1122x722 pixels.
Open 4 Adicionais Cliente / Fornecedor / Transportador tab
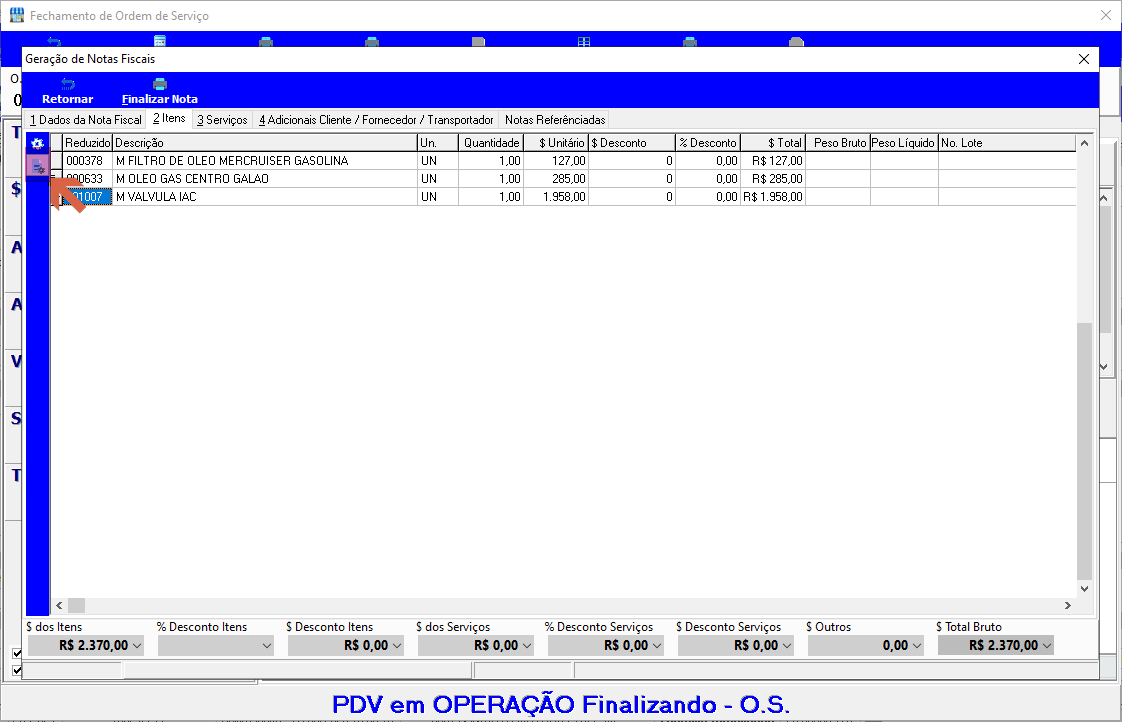click(376, 119)
